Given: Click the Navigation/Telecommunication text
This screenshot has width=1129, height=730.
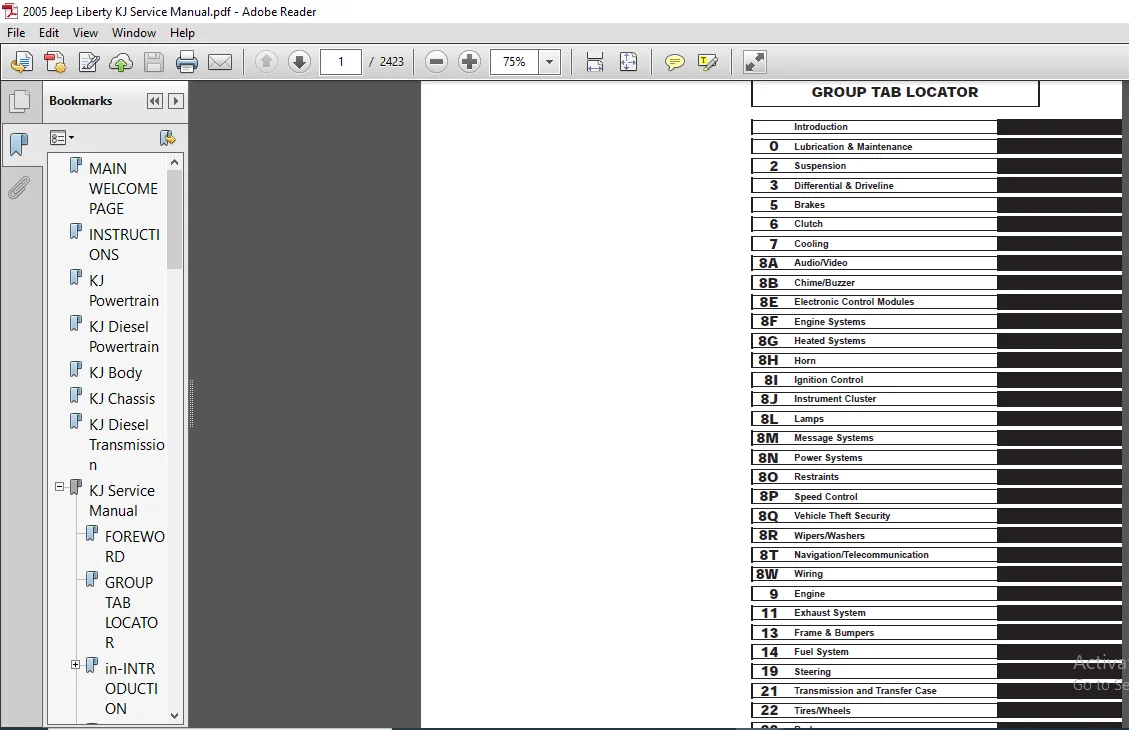Looking at the screenshot, I should (861, 555).
